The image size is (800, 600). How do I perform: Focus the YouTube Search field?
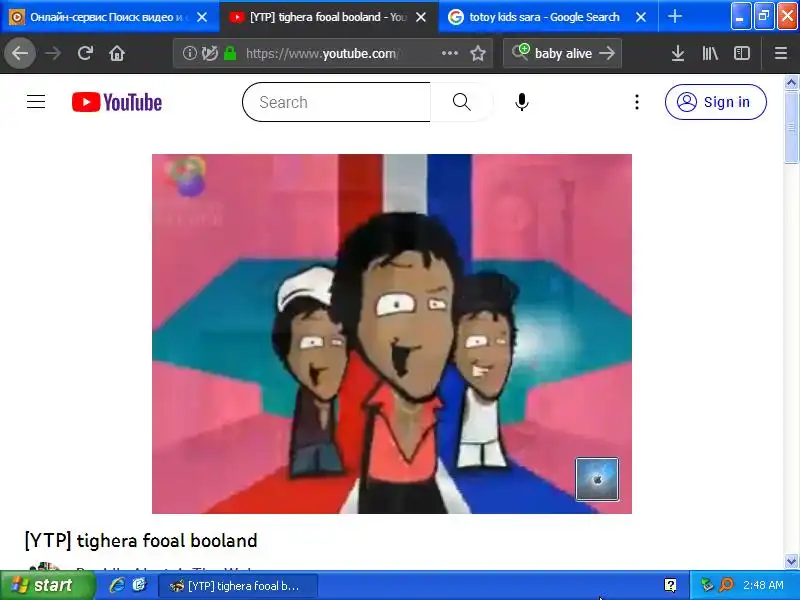tap(337, 102)
